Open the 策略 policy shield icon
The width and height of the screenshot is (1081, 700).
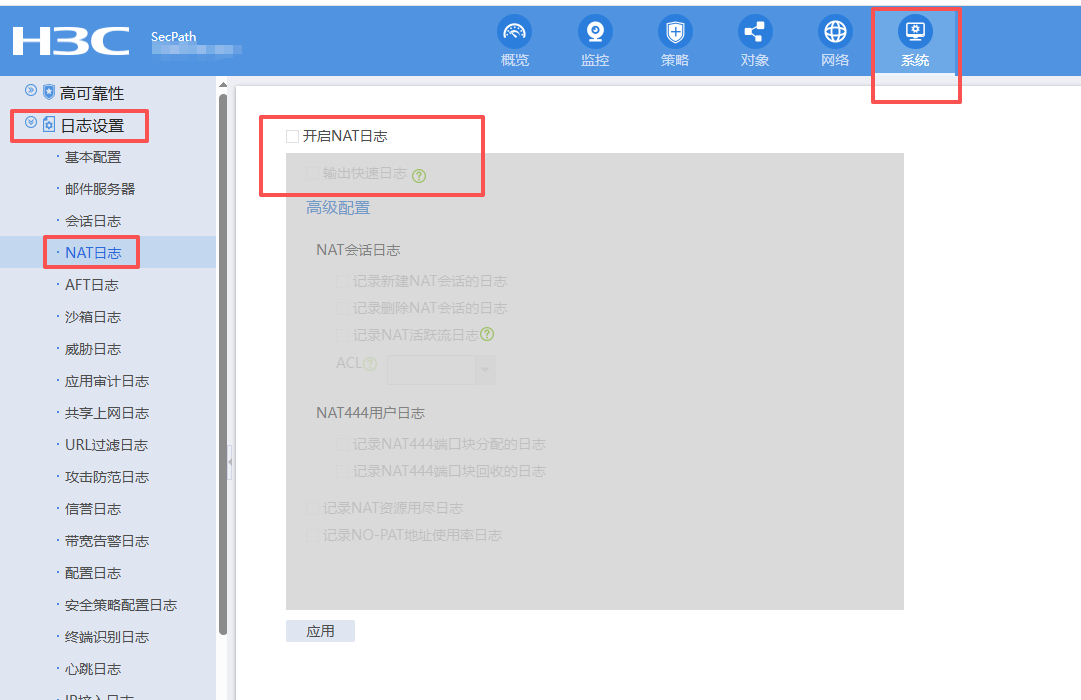tap(675, 33)
